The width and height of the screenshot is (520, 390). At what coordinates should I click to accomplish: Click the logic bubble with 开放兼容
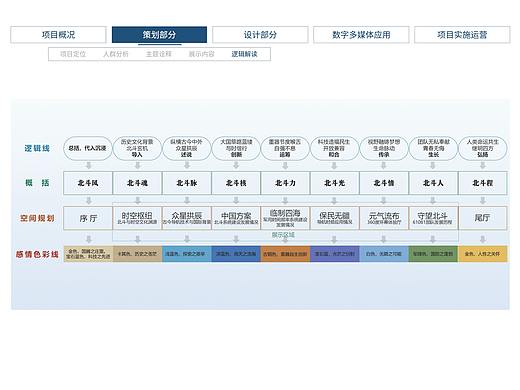(x=334, y=148)
